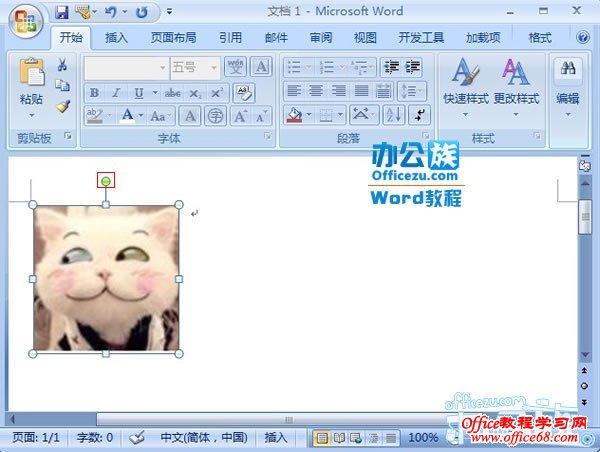Apply text highlight color
The width and height of the screenshot is (600, 452).
pos(94,116)
